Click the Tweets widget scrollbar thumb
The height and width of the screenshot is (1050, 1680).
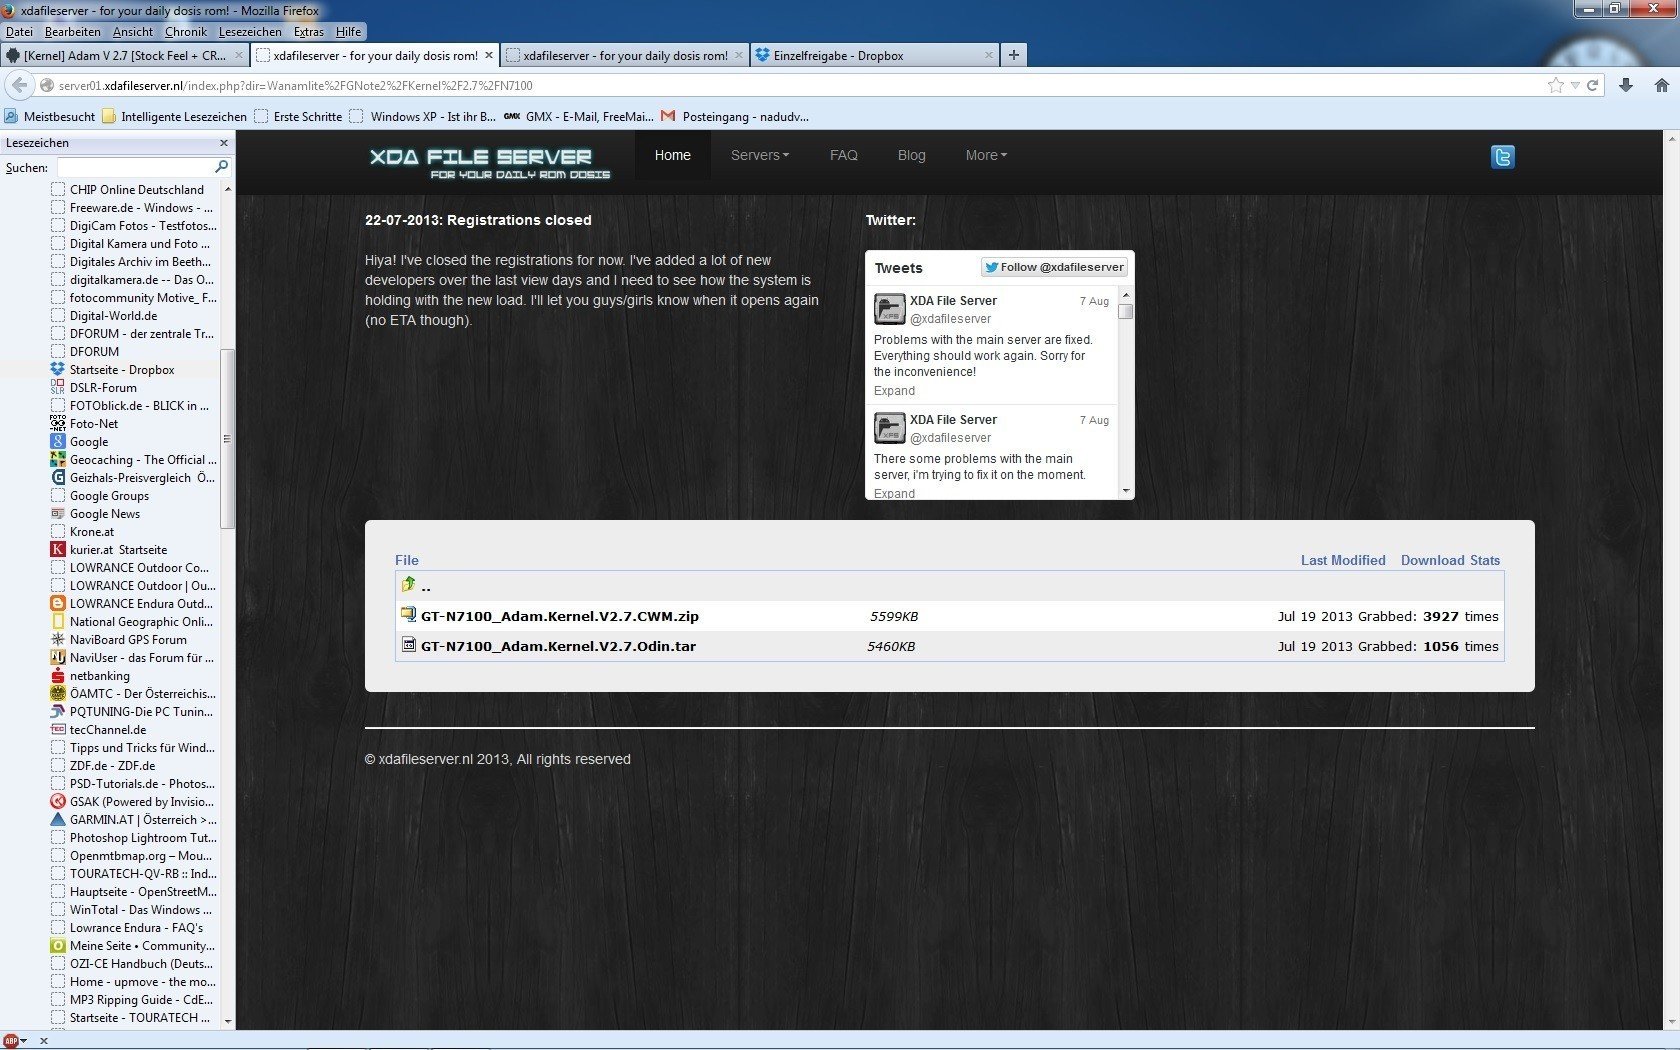tap(1126, 311)
